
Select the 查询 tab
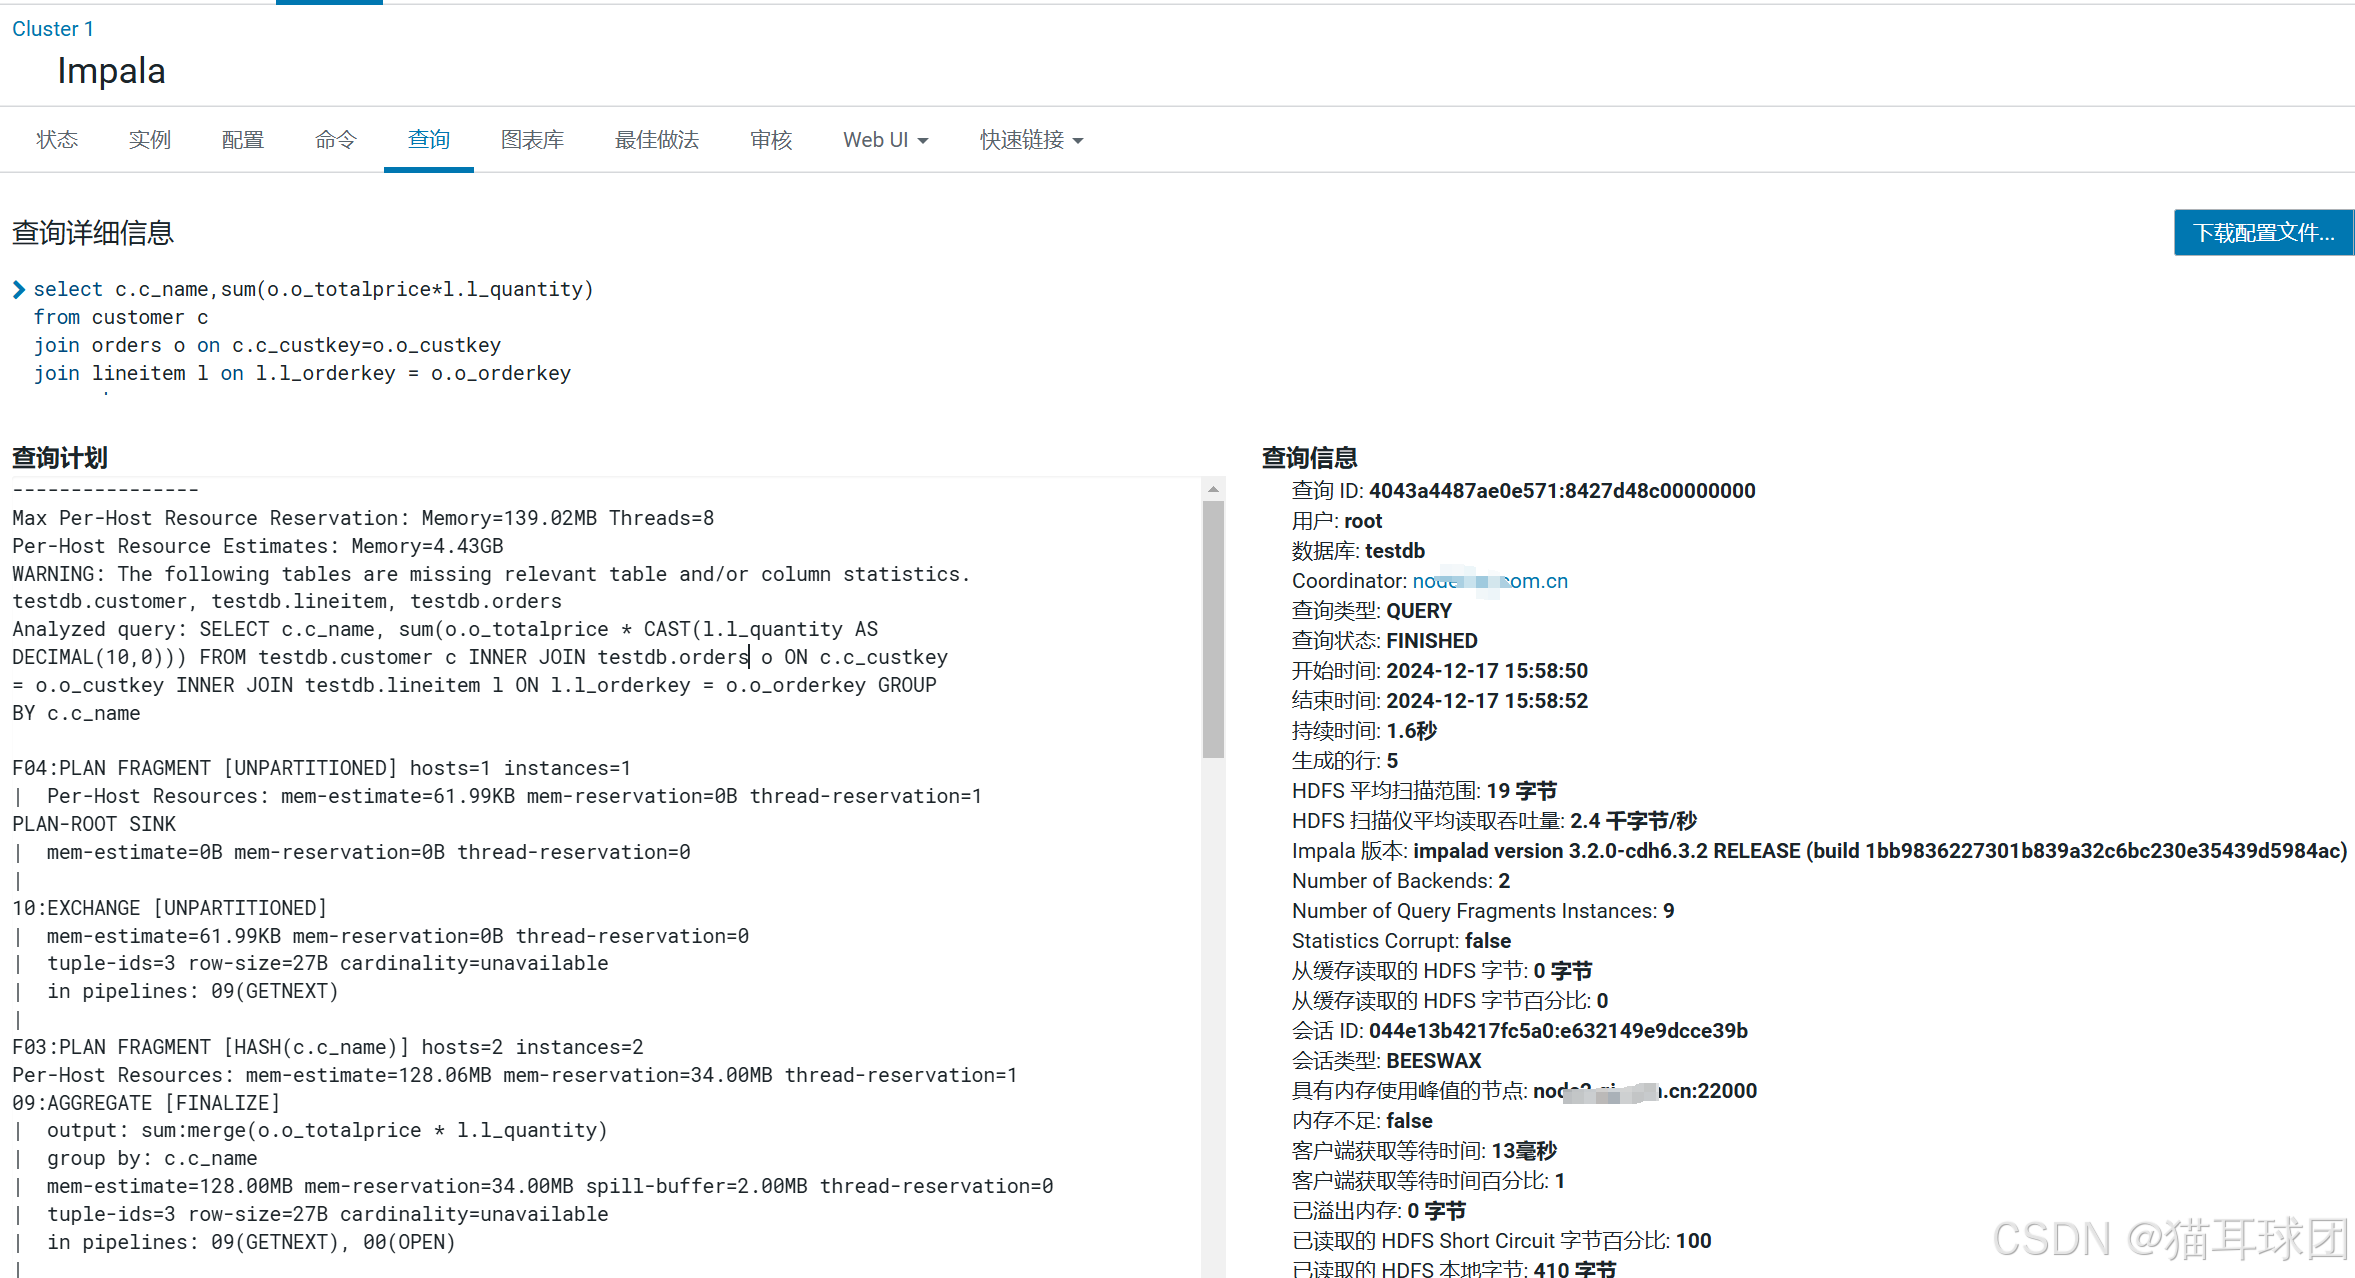pos(429,140)
